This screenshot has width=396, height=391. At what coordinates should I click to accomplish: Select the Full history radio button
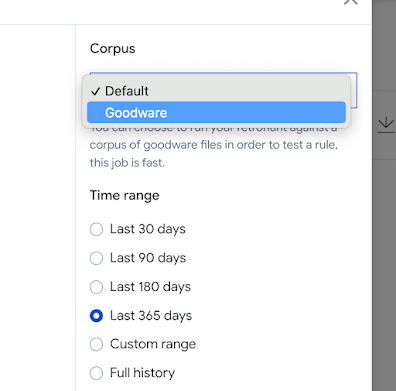[x=96, y=373]
